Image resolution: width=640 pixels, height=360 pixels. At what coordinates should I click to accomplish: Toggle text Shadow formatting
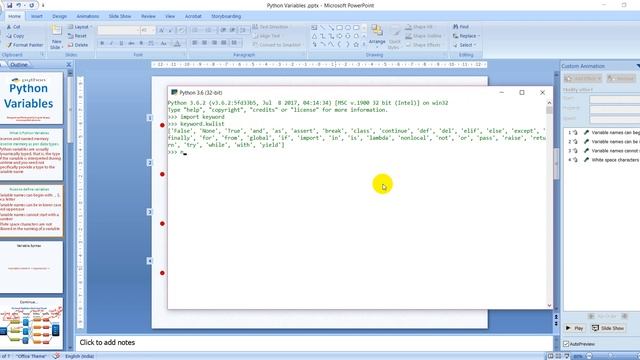click(x=141, y=43)
